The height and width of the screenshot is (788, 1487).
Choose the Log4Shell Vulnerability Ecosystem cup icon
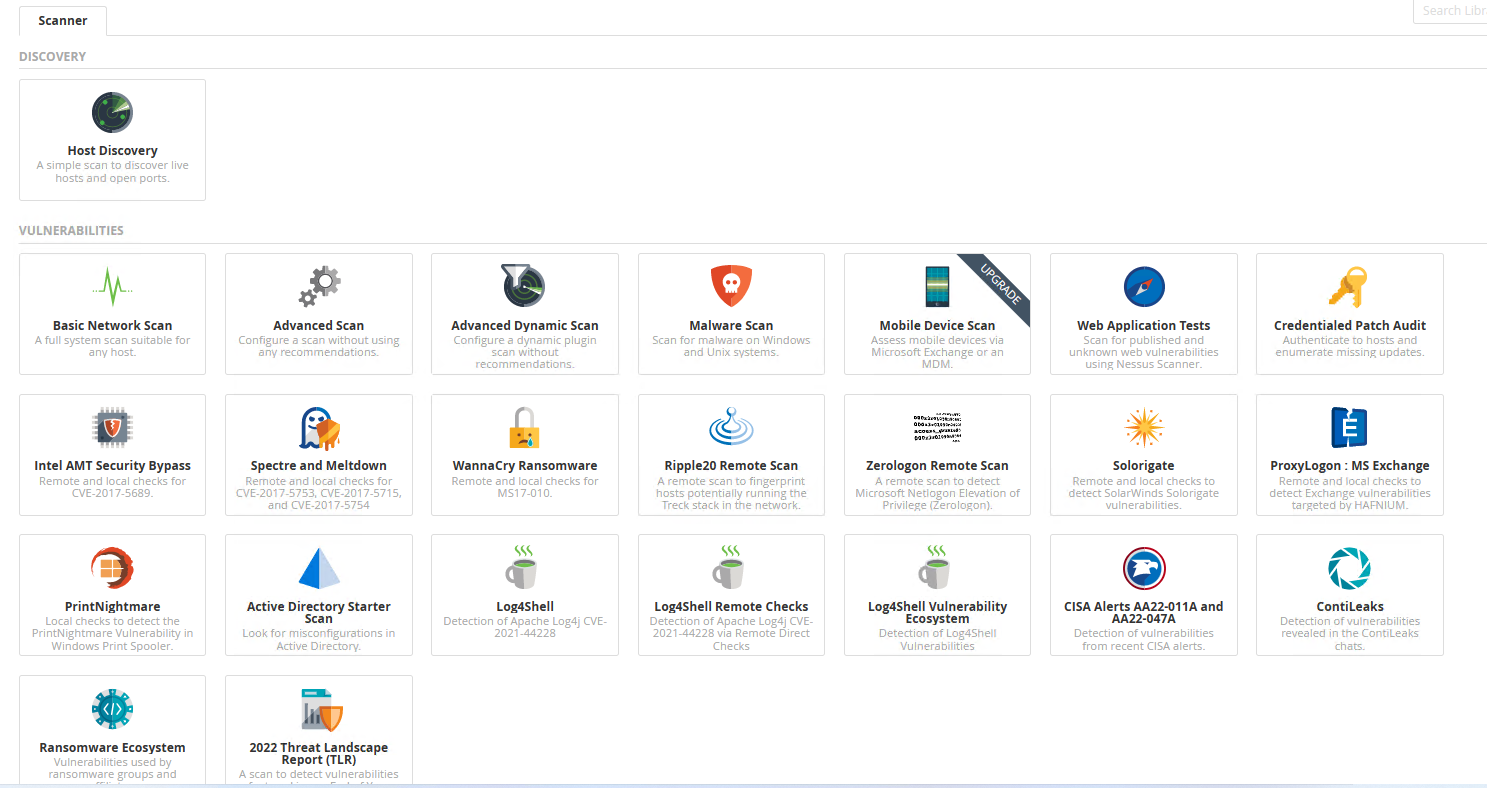tap(936, 566)
